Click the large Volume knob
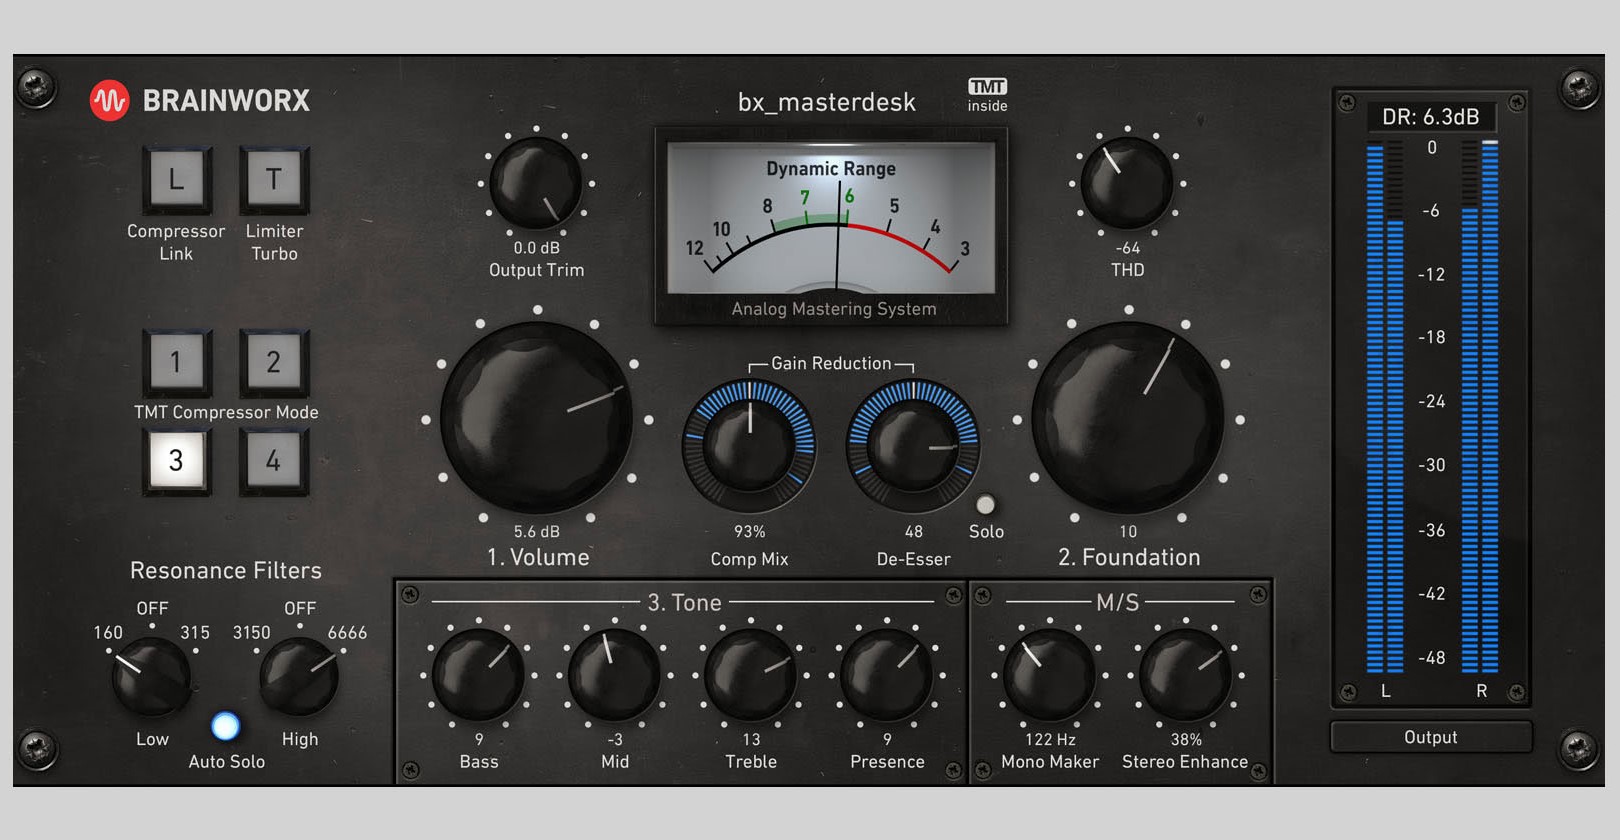 pyautogui.click(x=537, y=418)
